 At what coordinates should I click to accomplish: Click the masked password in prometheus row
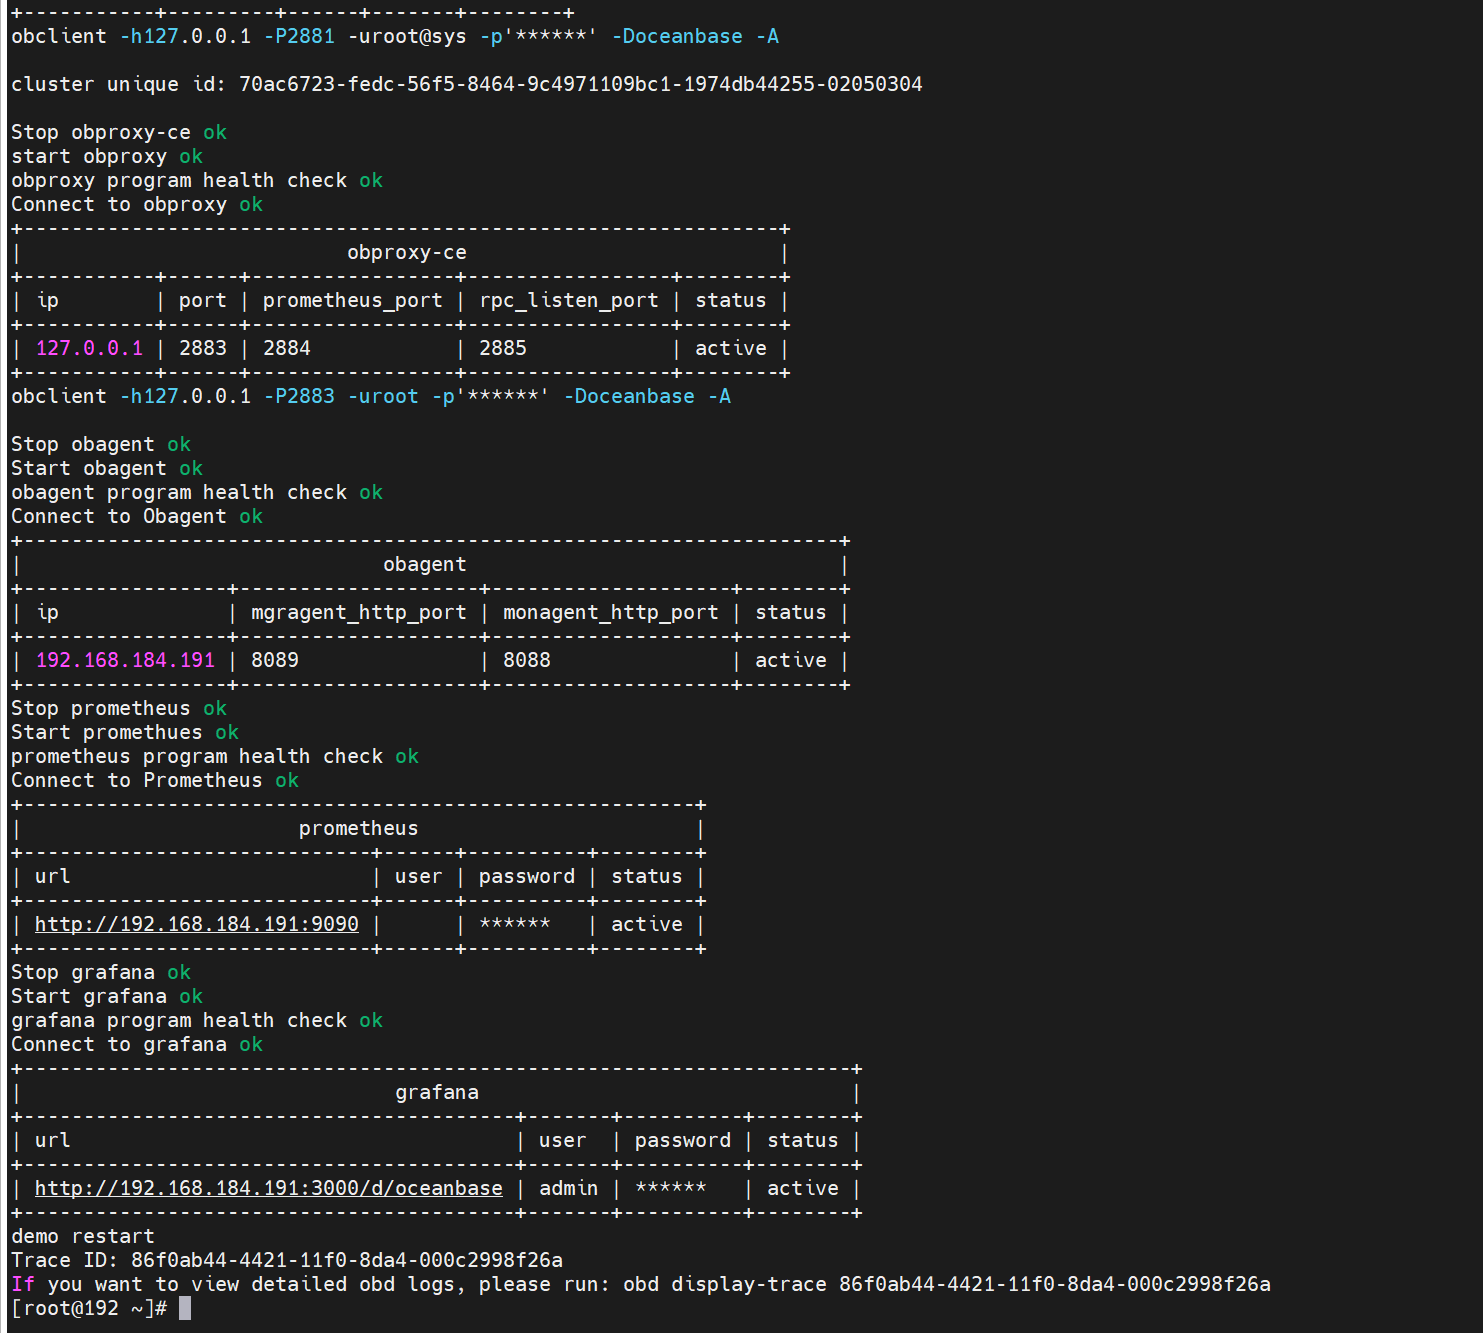(x=515, y=924)
